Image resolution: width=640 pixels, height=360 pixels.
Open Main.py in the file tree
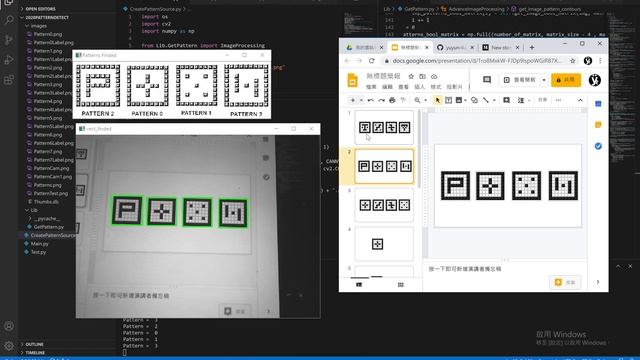pos(39,244)
